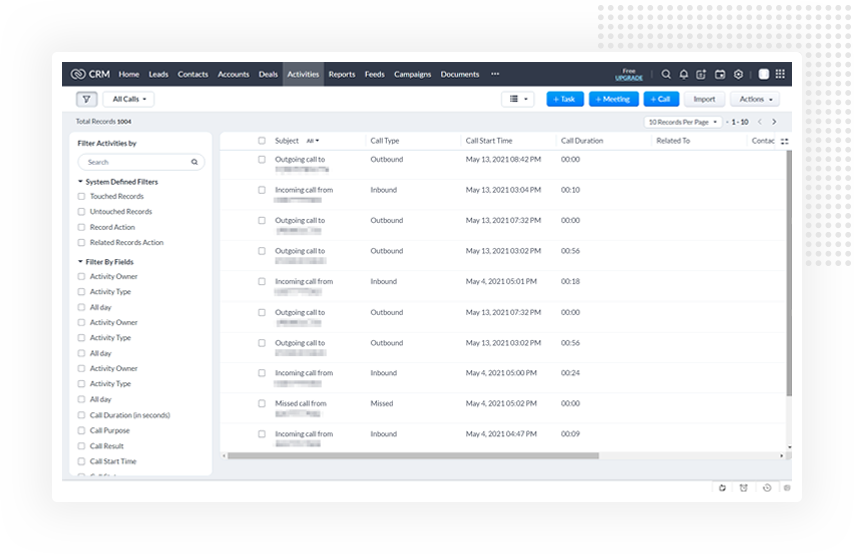Screen dimensions: 854x554
Task: Open the Deals tab
Action: tap(268, 74)
